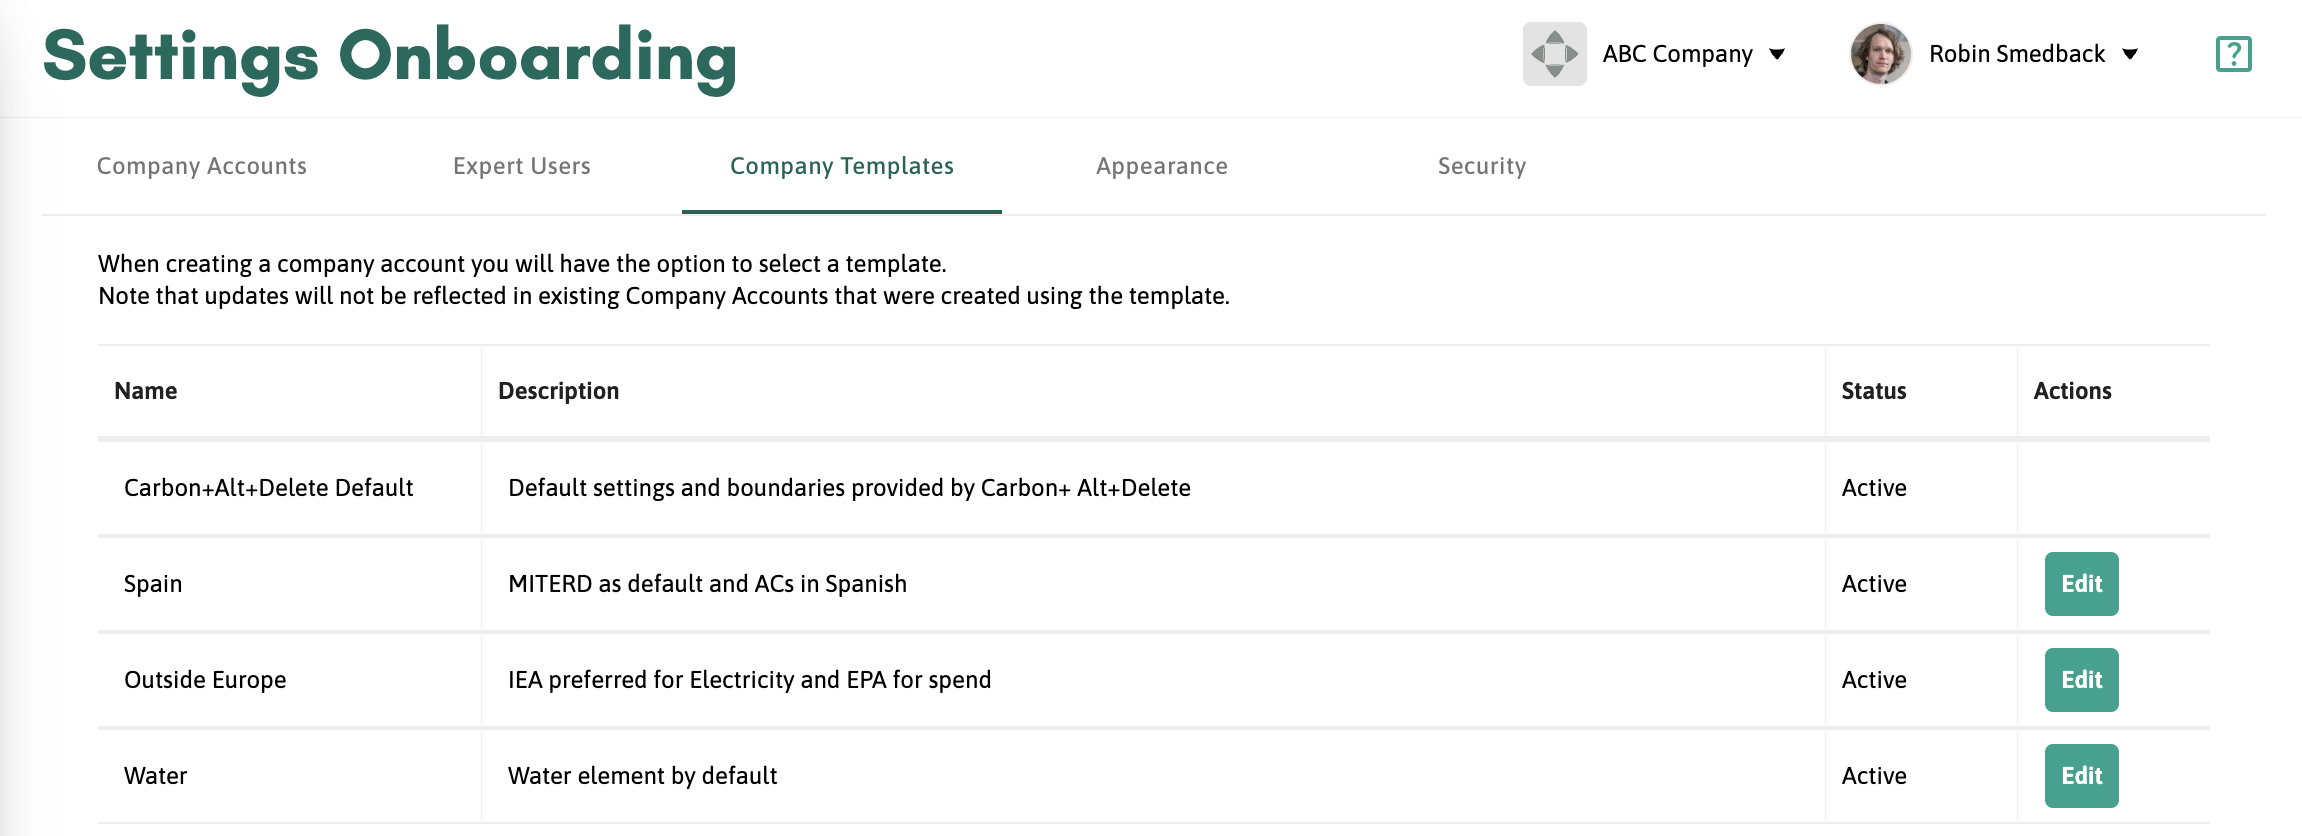This screenshot has width=2302, height=836.
Task: Open the Security tab
Action: [x=1482, y=166]
